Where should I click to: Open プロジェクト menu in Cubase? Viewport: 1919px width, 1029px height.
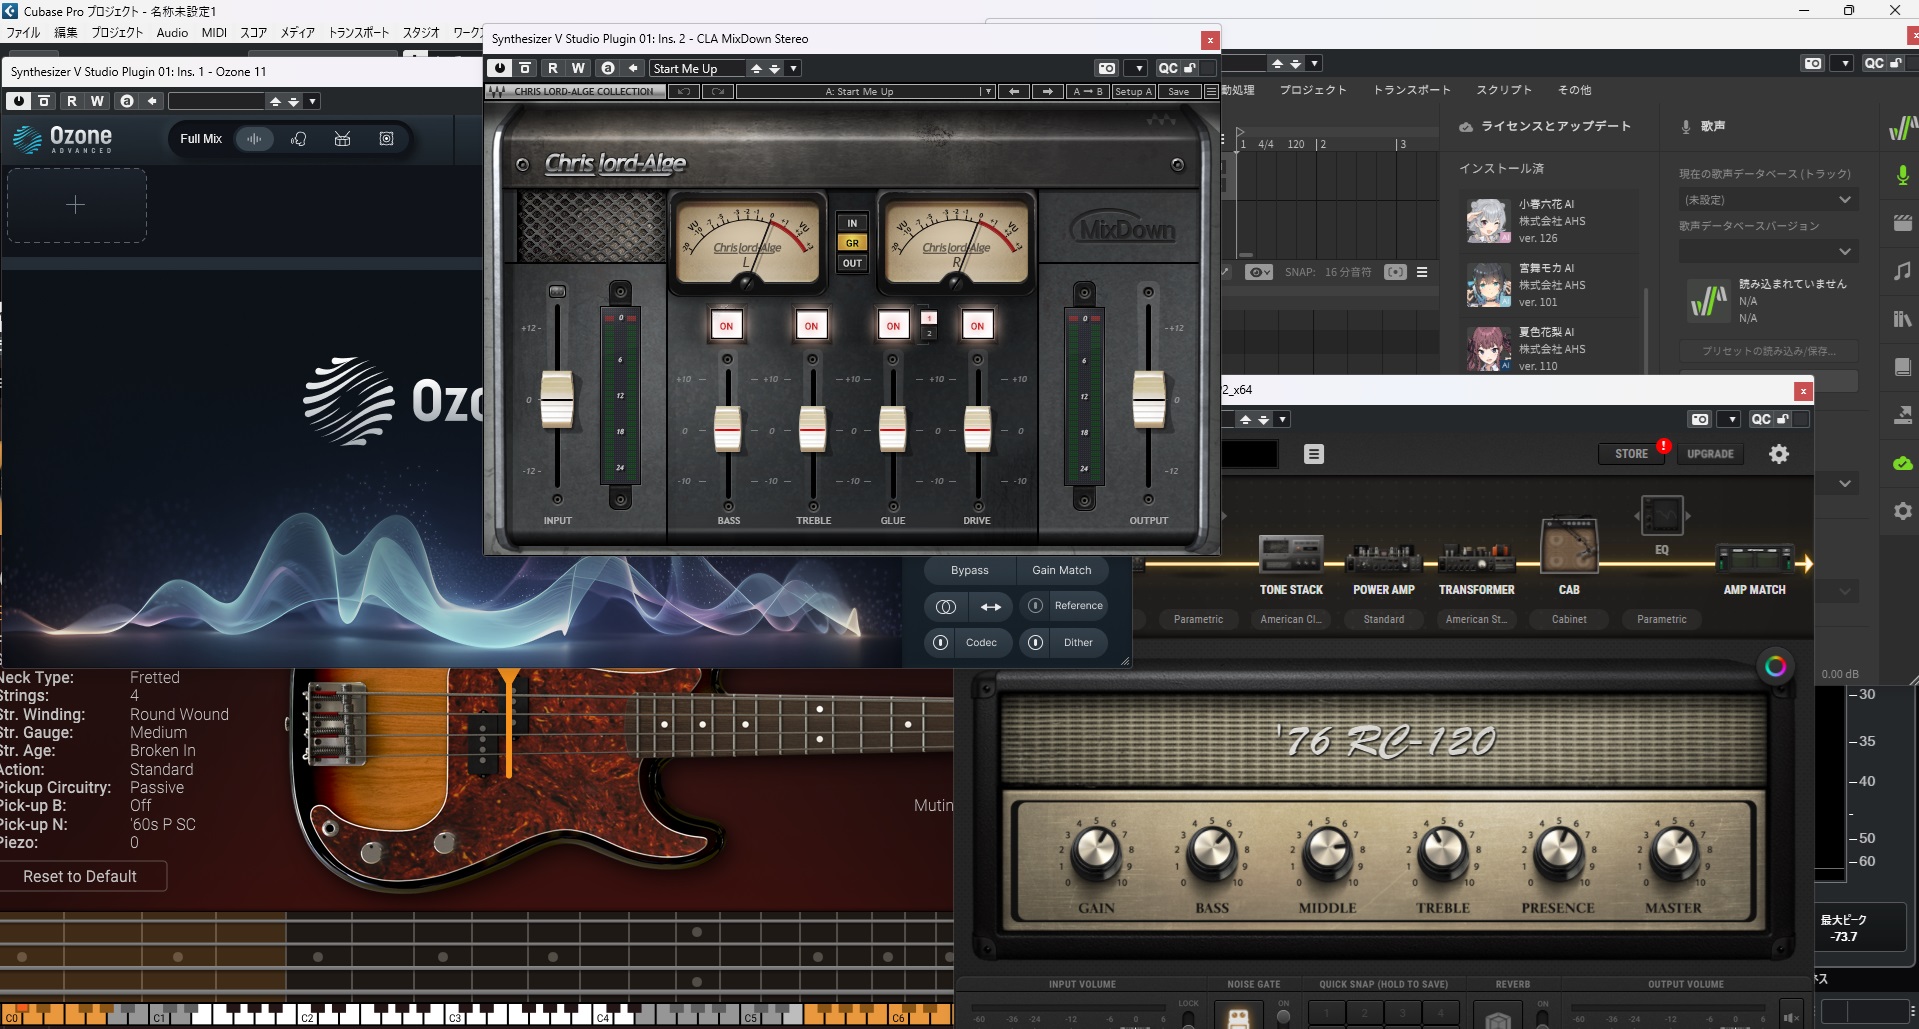[x=117, y=32]
